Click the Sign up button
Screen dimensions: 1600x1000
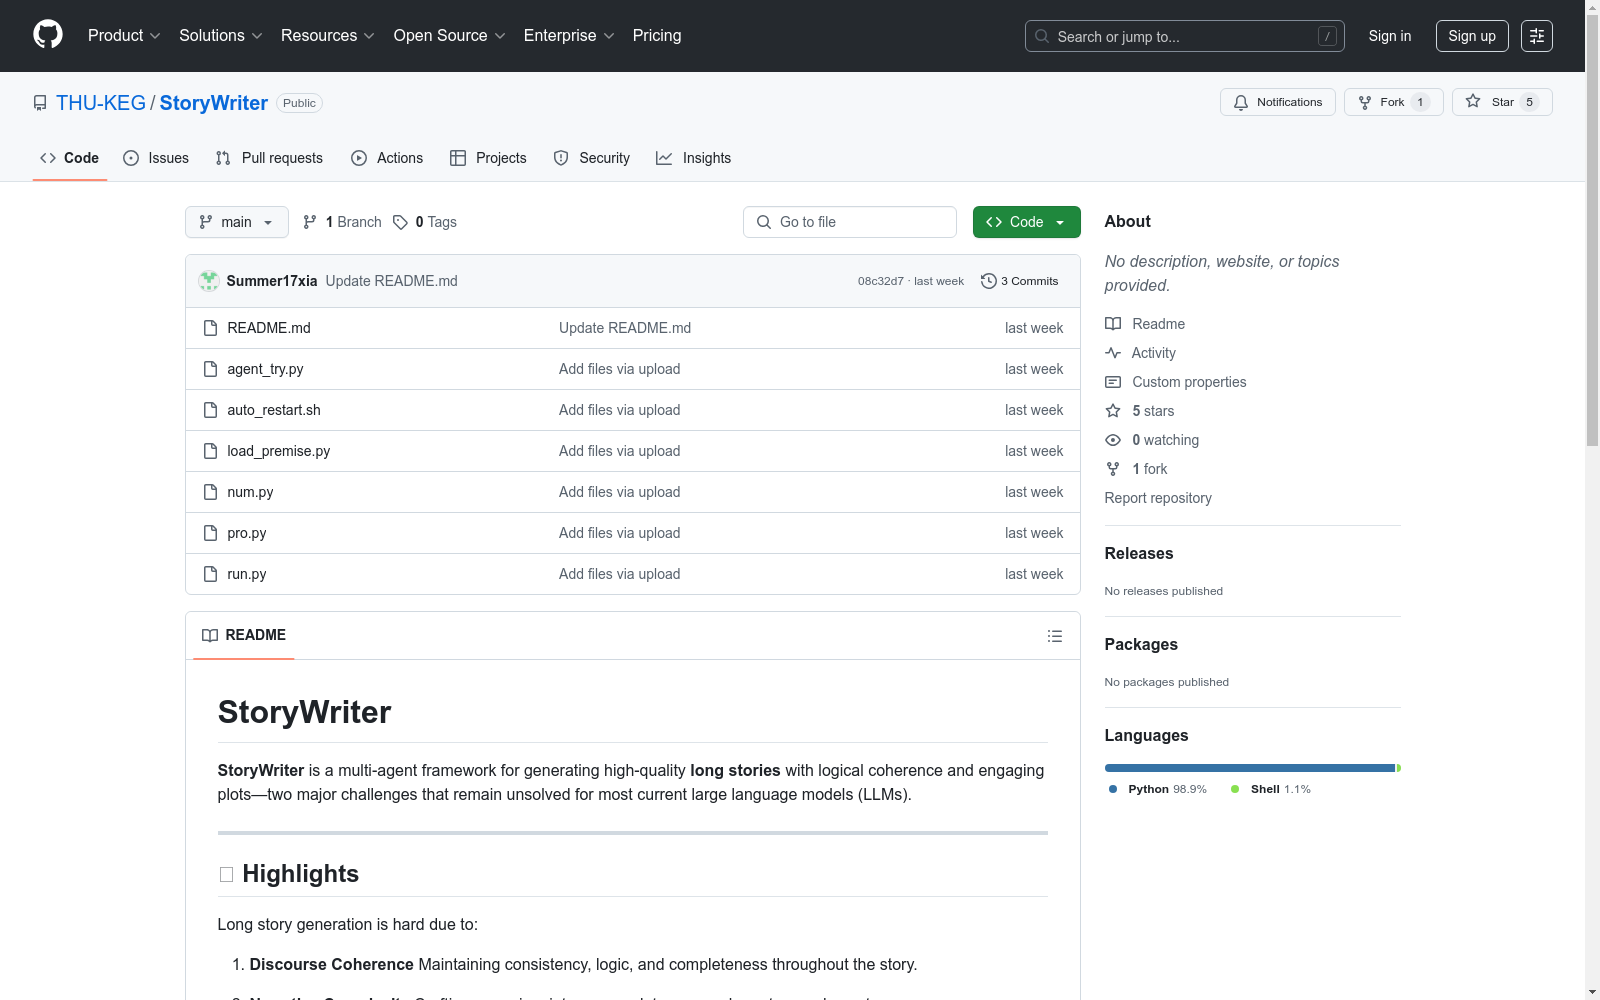pyautogui.click(x=1472, y=36)
